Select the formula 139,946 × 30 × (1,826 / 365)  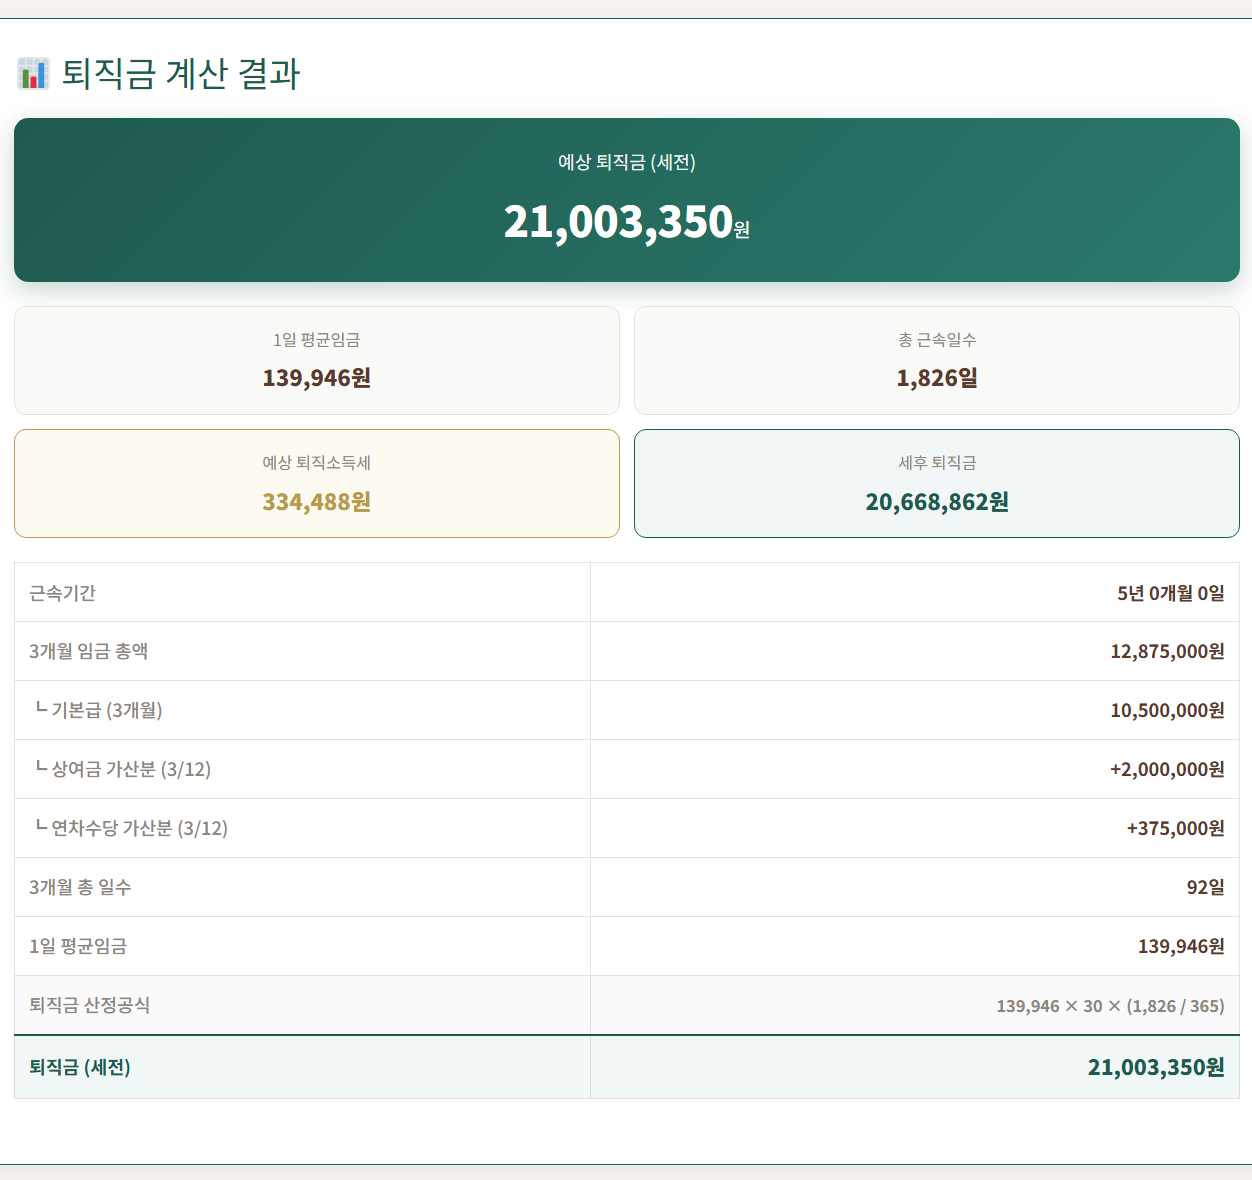coord(1111,1006)
